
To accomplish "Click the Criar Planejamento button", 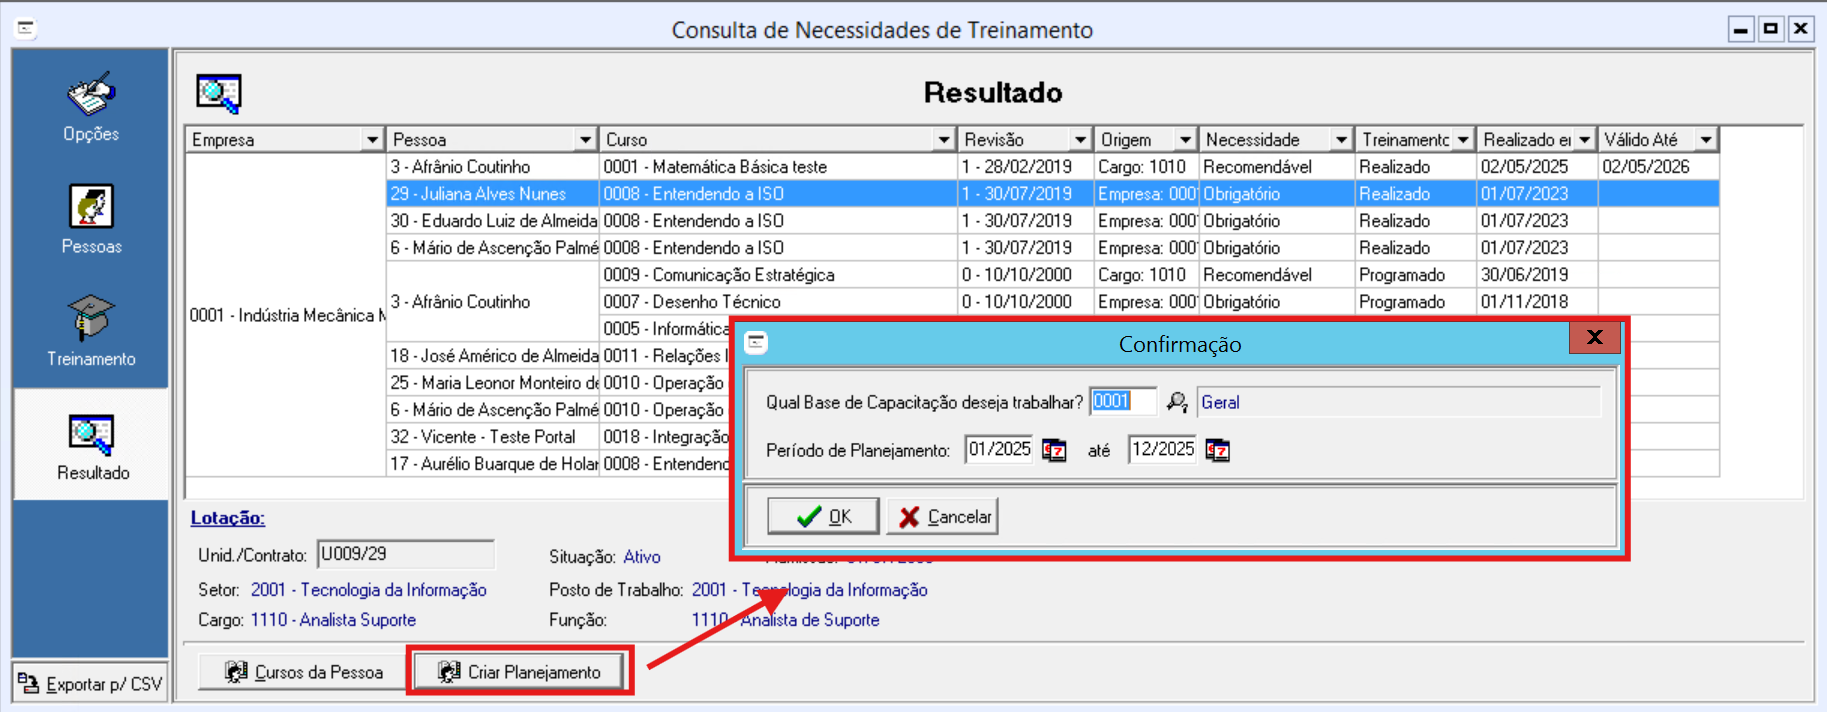I will click(520, 672).
